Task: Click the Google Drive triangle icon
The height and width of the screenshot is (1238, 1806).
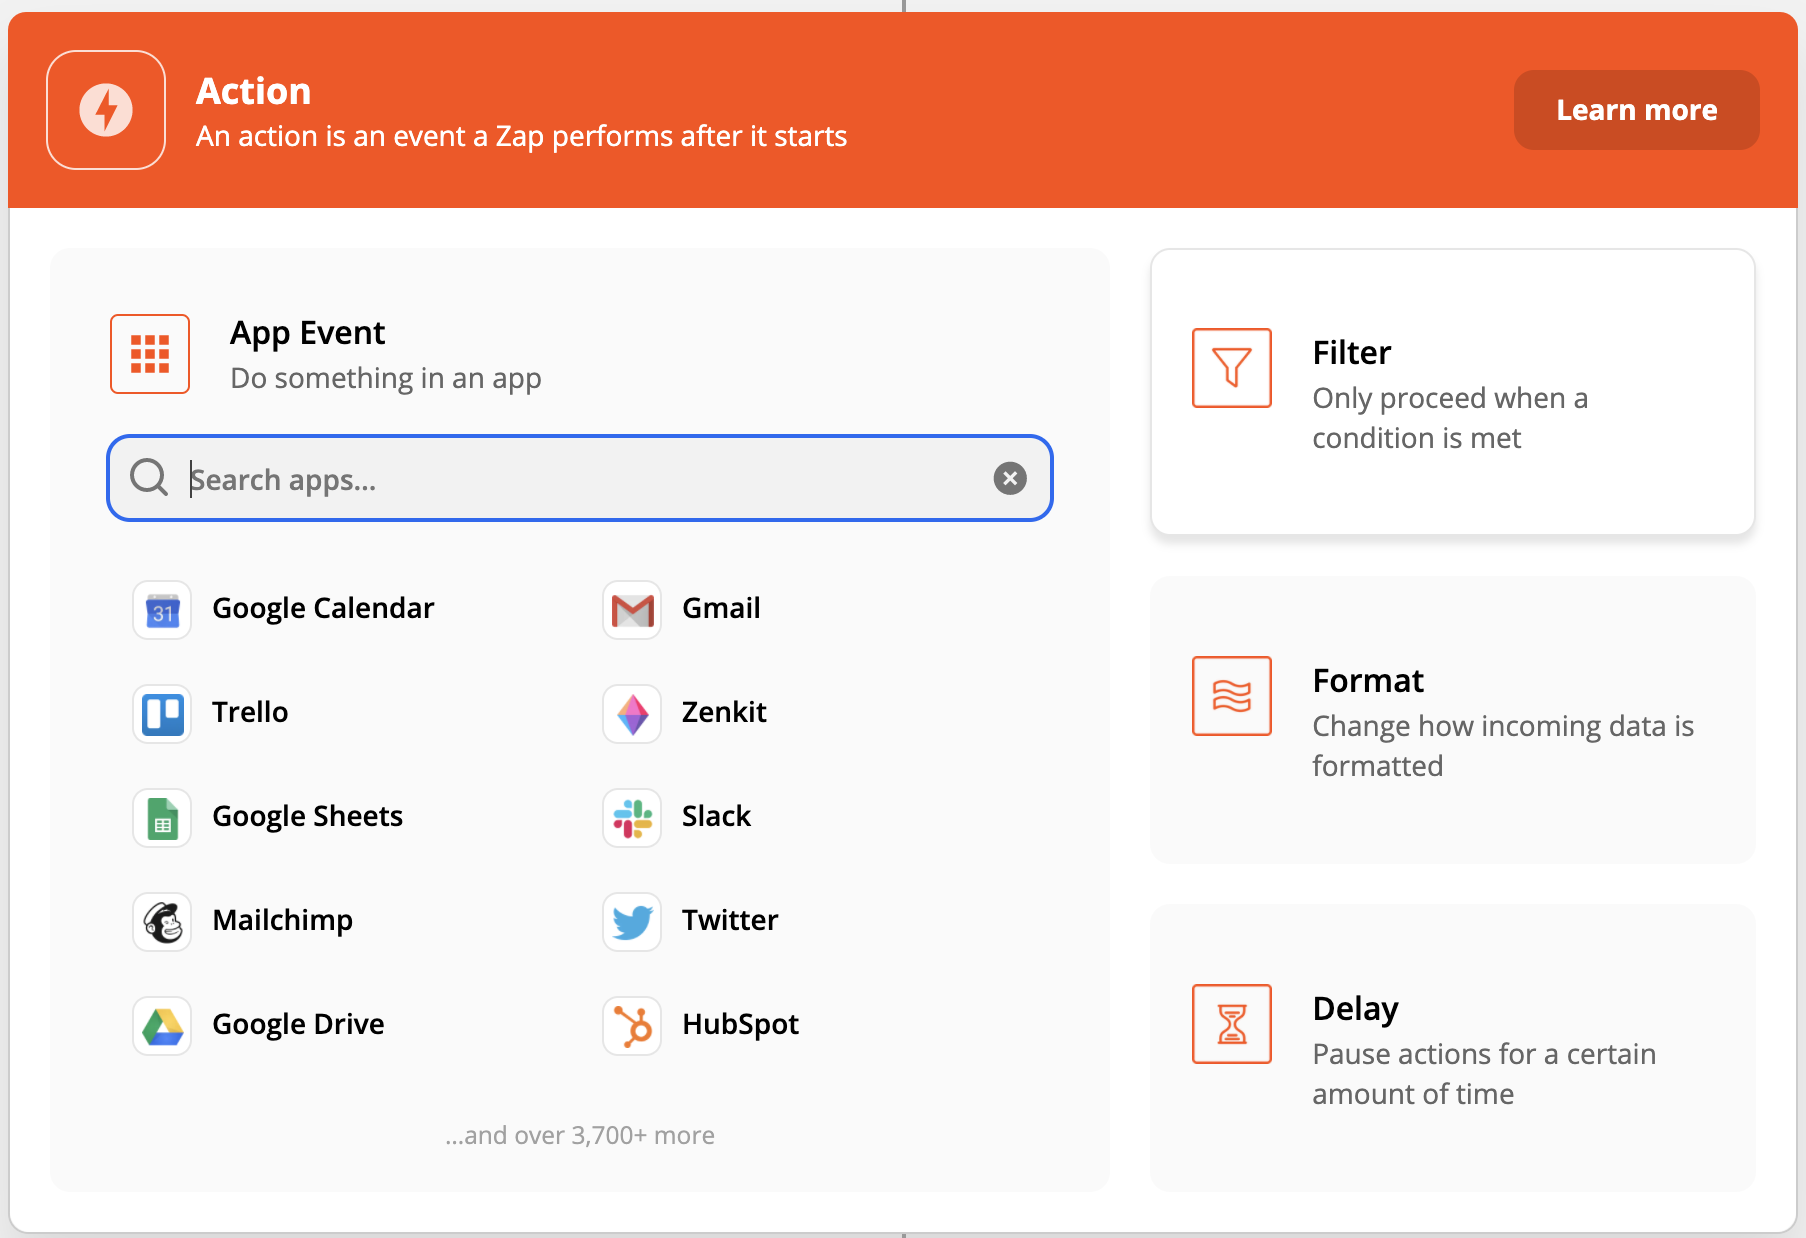Action: pyautogui.click(x=162, y=1026)
